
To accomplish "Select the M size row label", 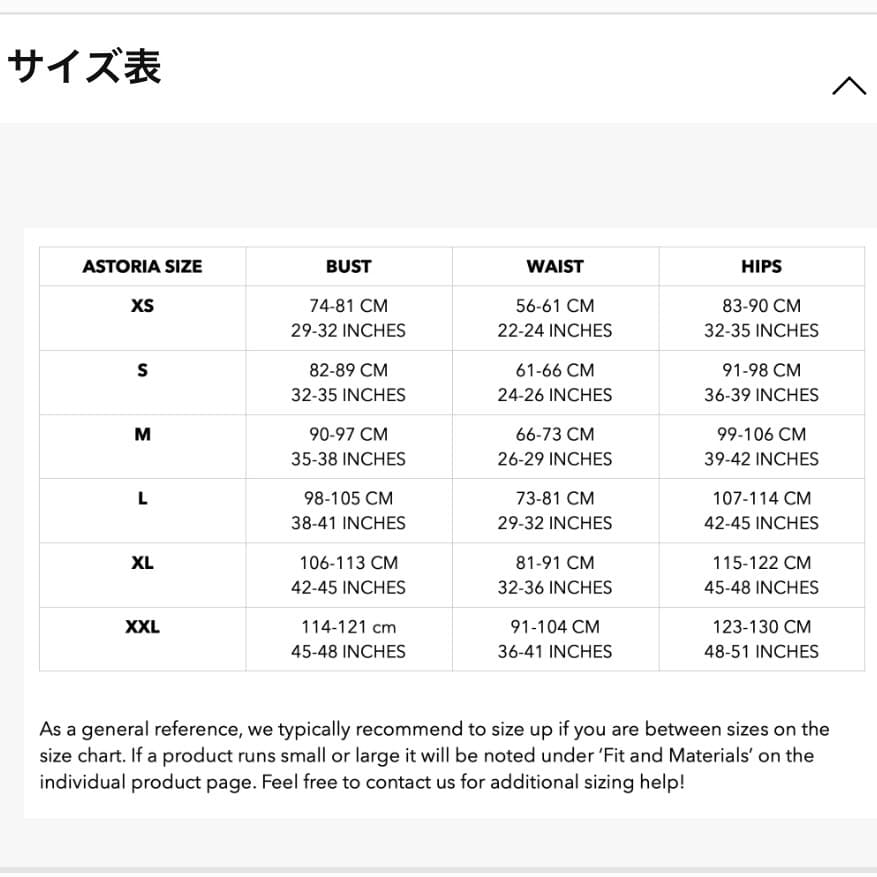I will pyautogui.click(x=142, y=434).
